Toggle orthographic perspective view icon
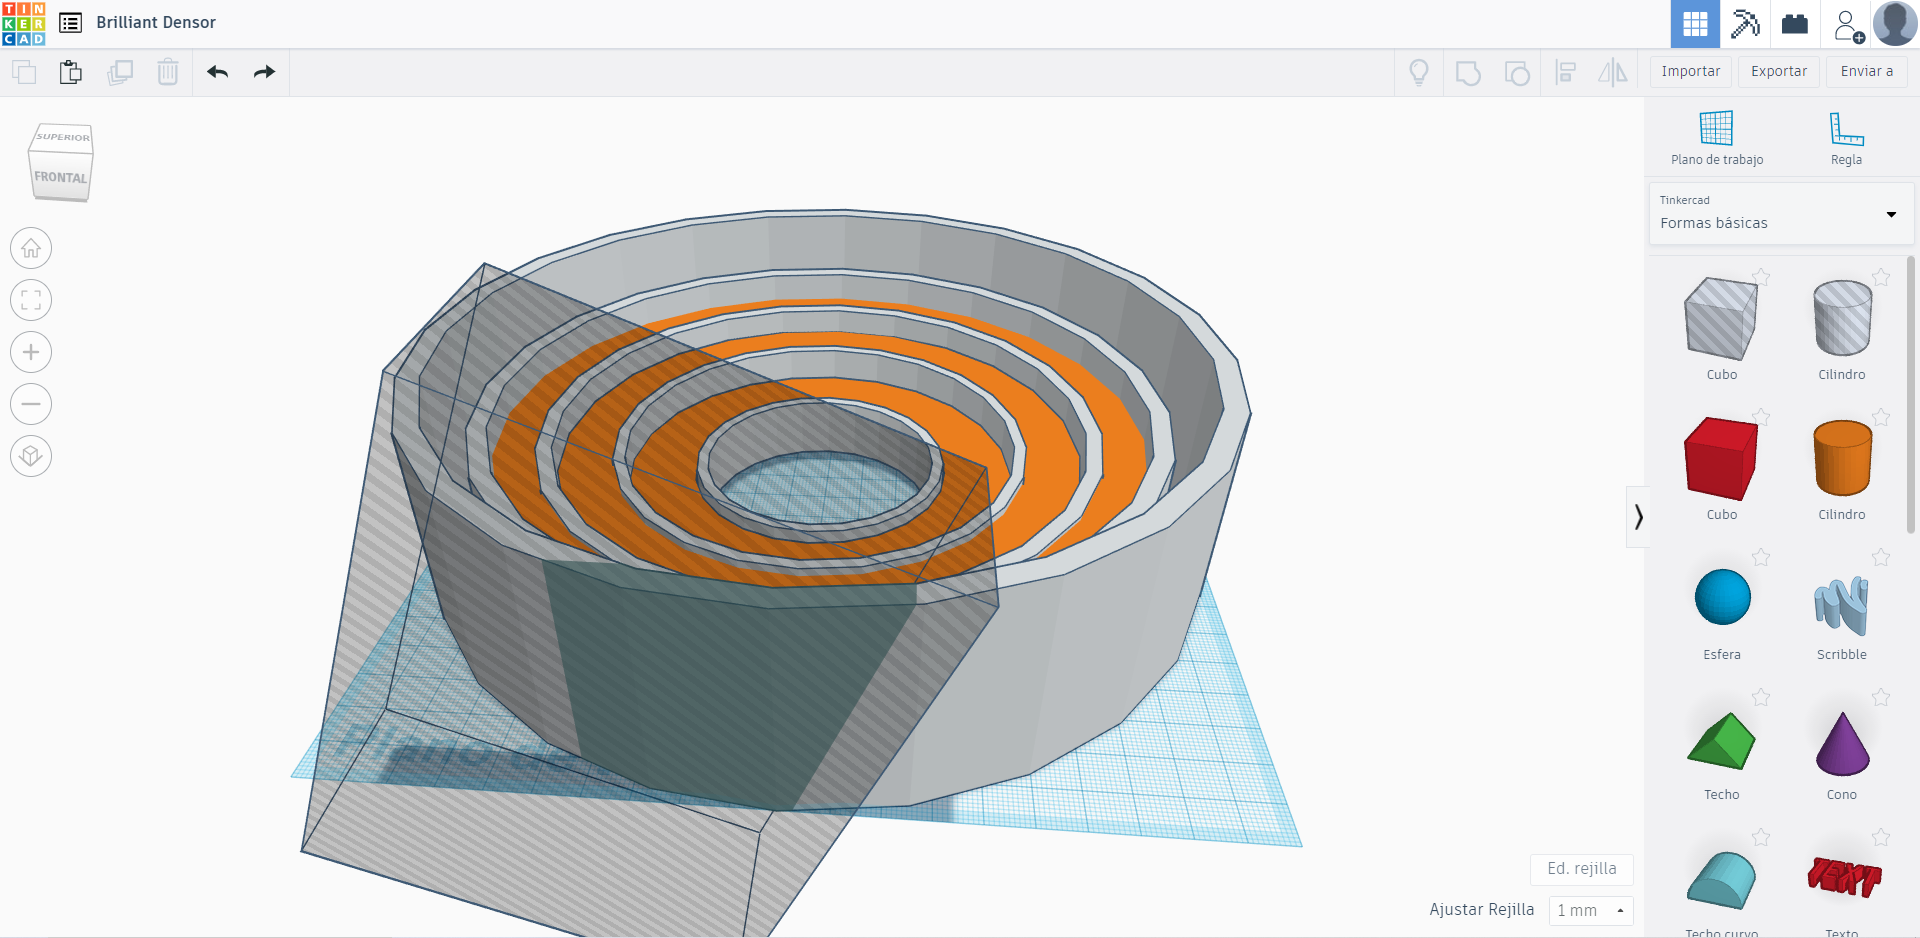Screen dimensions: 1920x938 [31, 456]
